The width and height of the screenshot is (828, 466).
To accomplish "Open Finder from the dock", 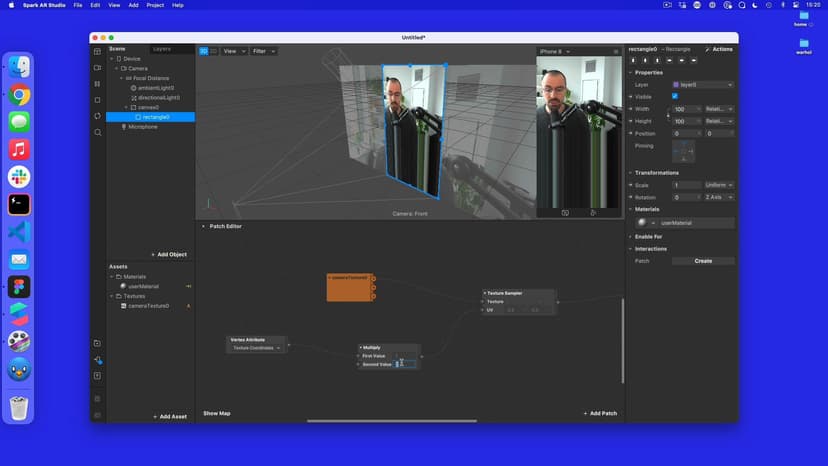I will point(19,67).
